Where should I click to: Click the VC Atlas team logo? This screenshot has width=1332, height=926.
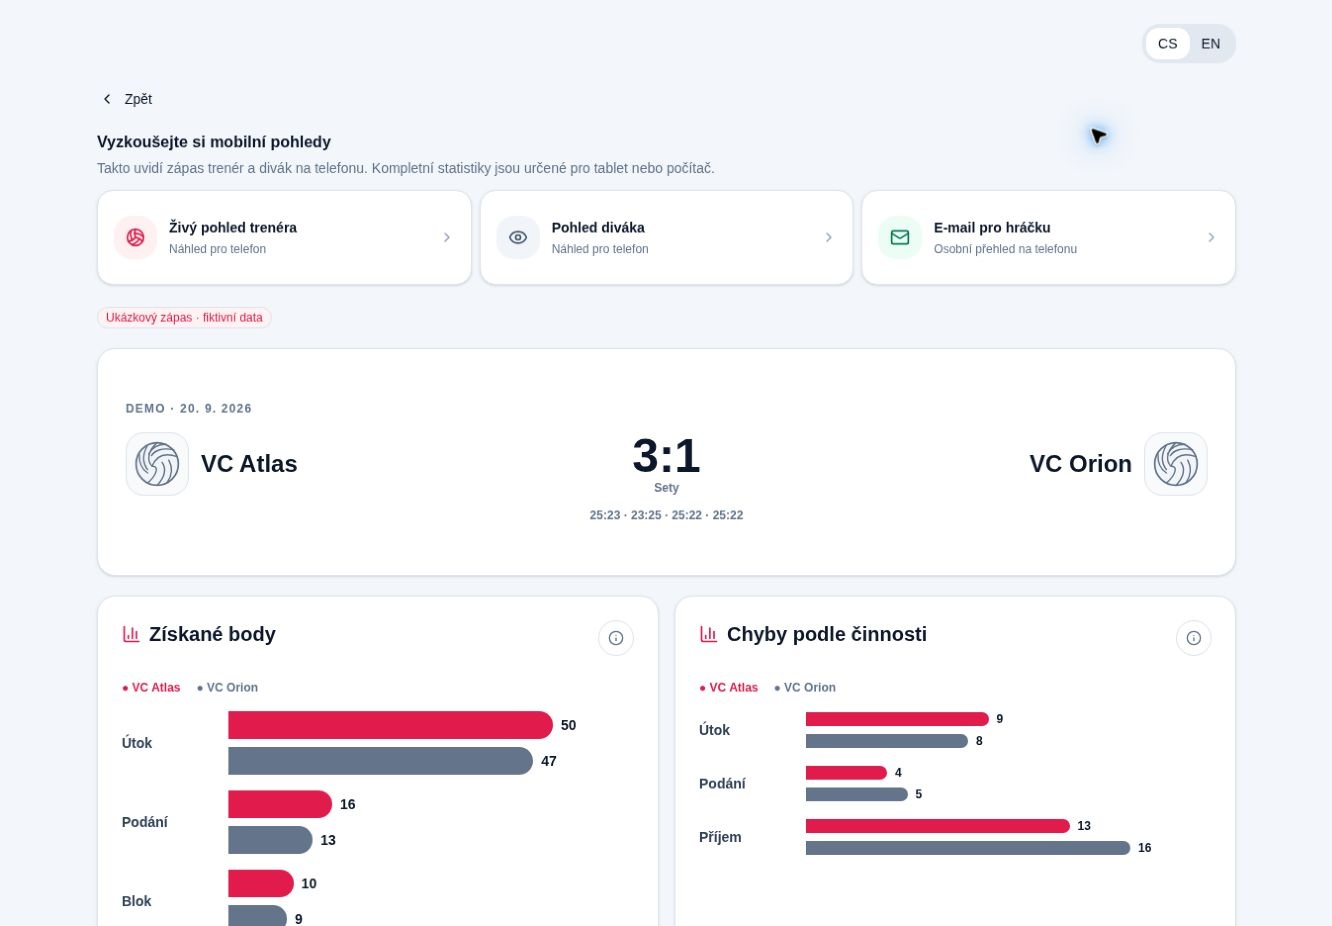pos(157,464)
